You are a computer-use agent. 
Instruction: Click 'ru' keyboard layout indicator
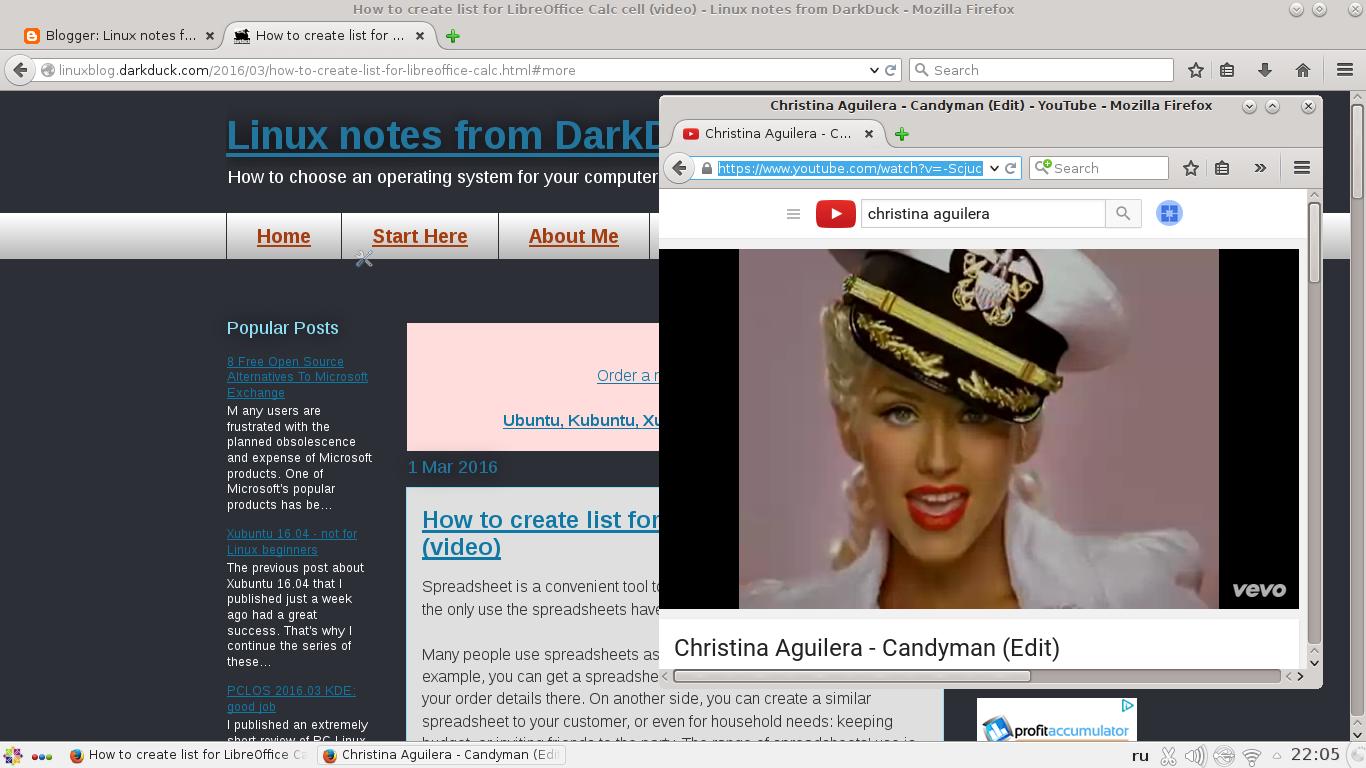tap(1139, 756)
